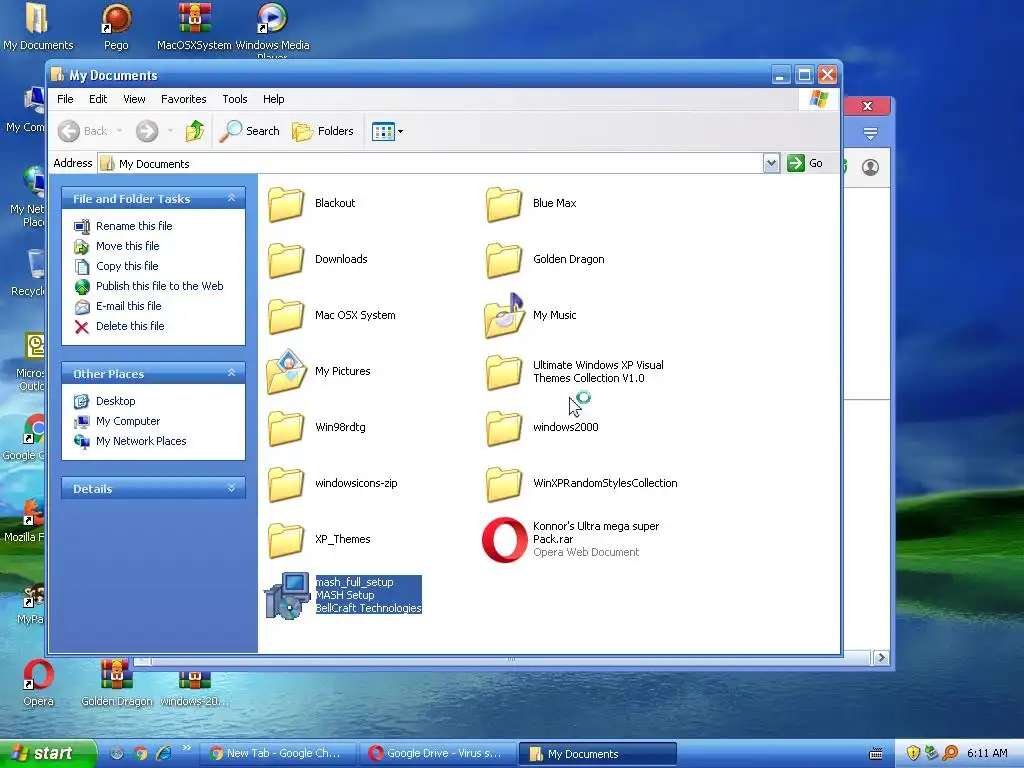
Task: Open the File menu
Action: pos(65,99)
